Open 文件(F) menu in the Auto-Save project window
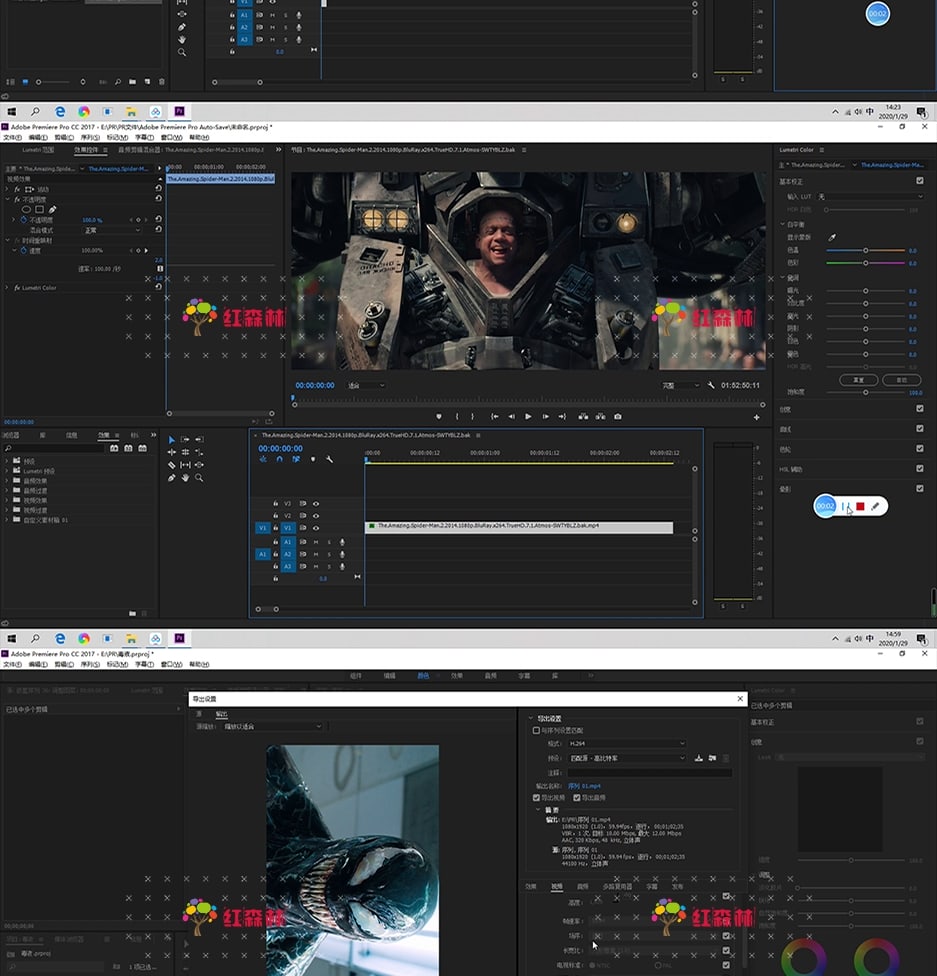The height and width of the screenshot is (976, 937). pos(12,138)
